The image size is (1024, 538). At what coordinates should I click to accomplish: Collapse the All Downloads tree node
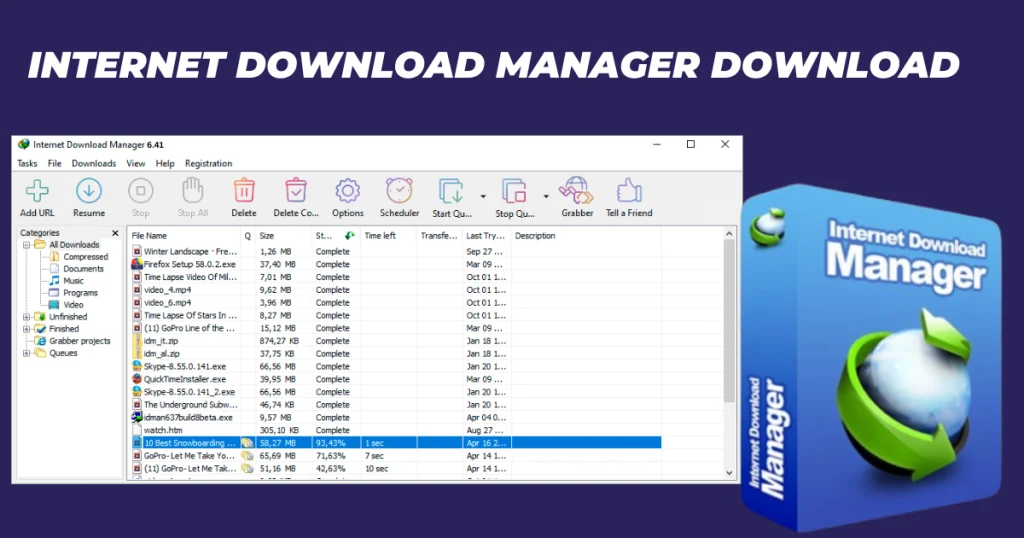click(x=27, y=245)
